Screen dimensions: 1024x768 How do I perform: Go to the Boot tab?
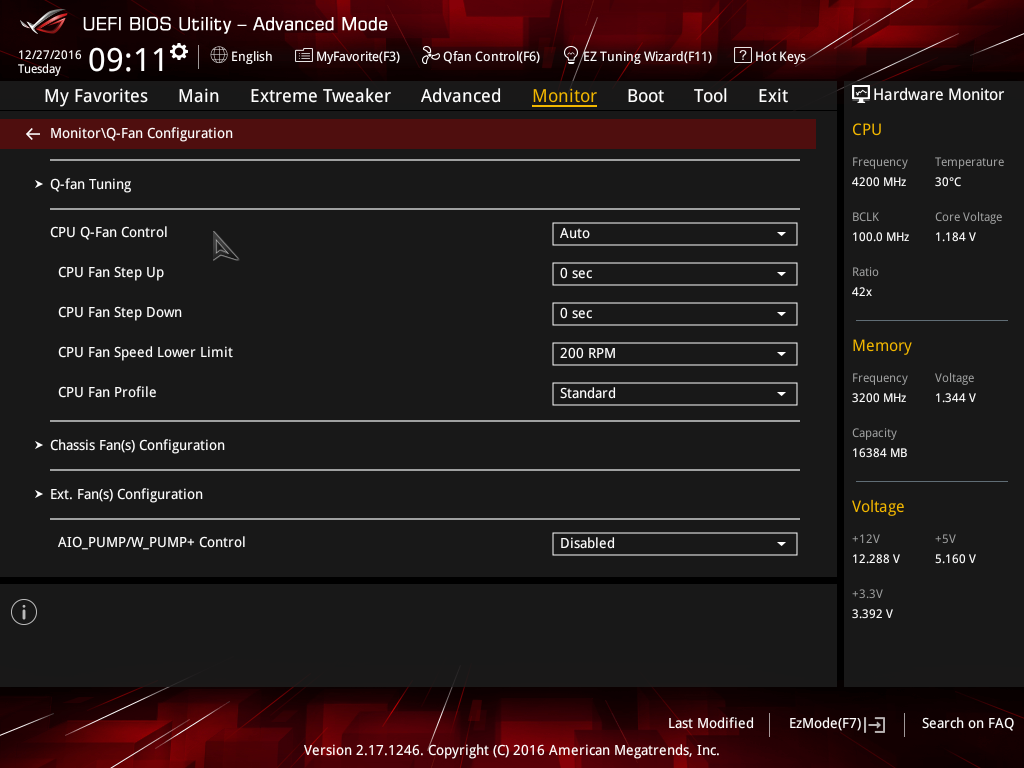pos(645,96)
